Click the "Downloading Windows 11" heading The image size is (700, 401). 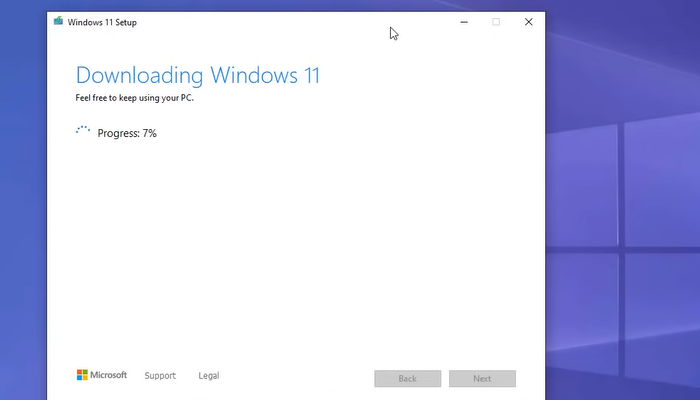tap(198, 75)
